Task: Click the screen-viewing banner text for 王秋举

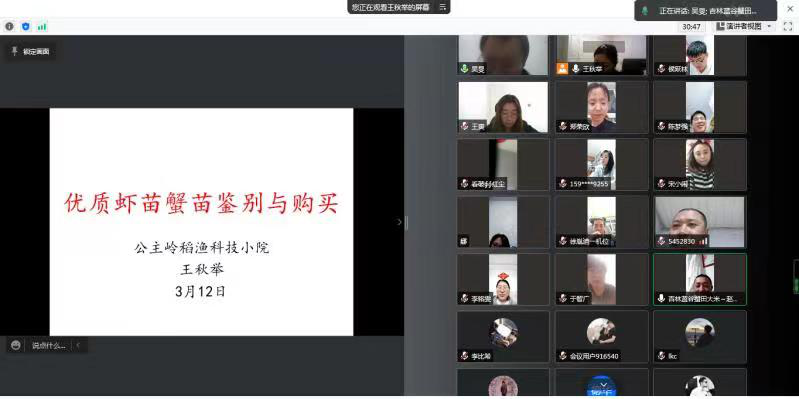Action: pyautogui.click(x=391, y=7)
